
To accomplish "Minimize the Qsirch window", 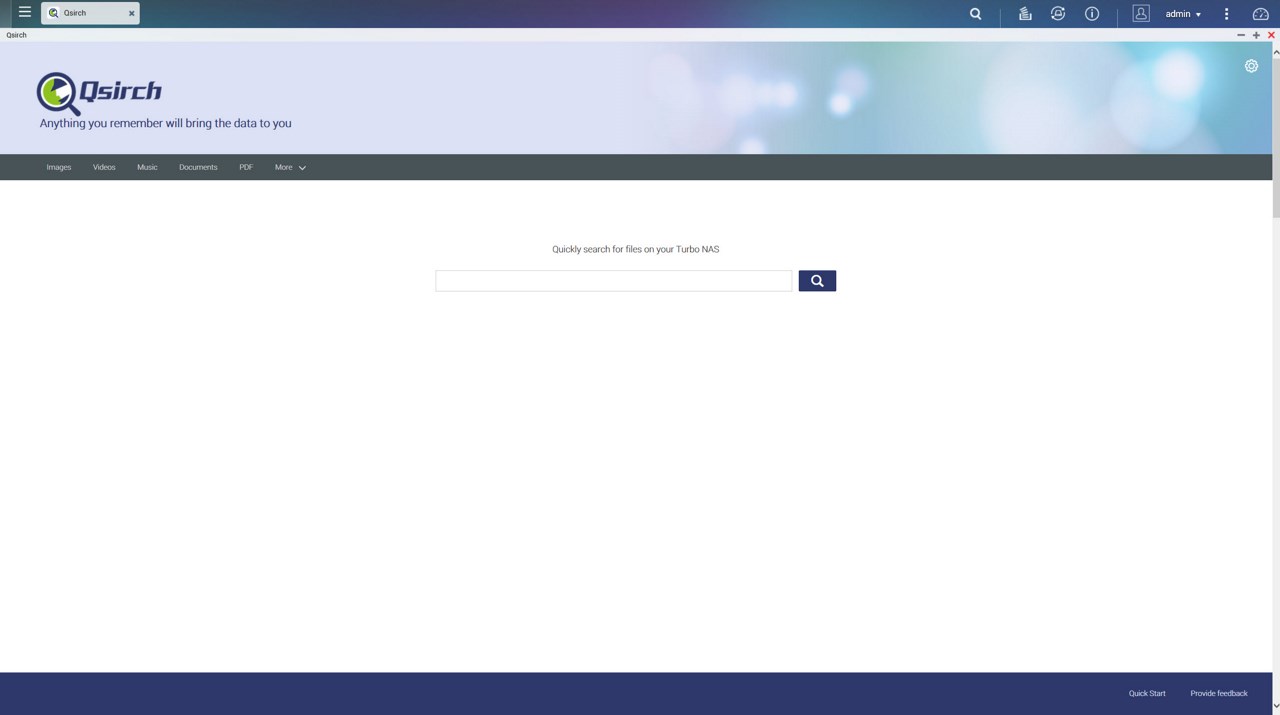I will pos(1241,35).
